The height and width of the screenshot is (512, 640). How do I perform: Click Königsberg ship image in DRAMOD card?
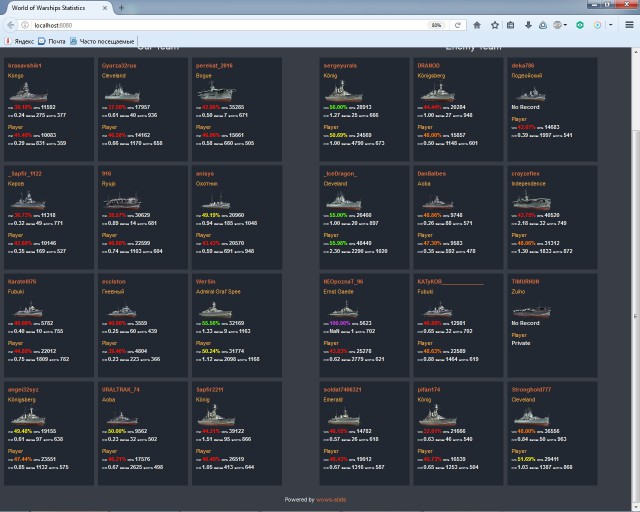coord(437,92)
